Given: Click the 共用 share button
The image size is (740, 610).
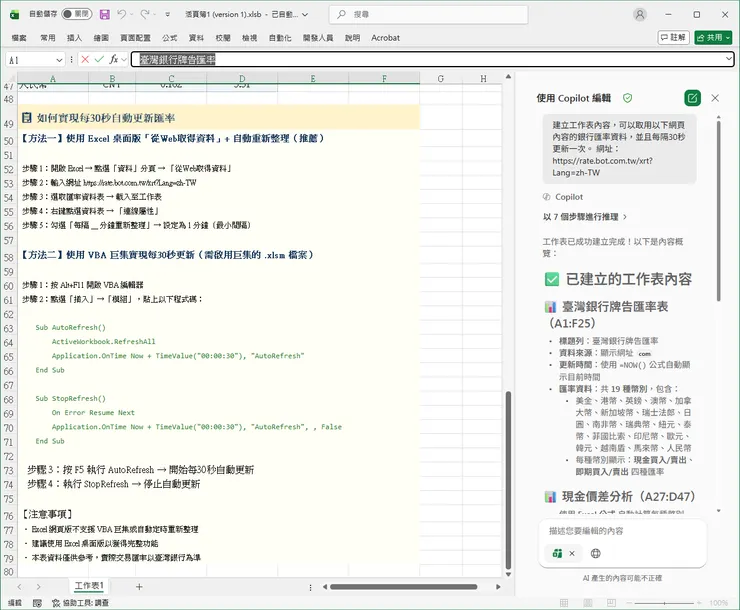Looking at the screenshot, I should pyautogui.click(x=713, y=37).
